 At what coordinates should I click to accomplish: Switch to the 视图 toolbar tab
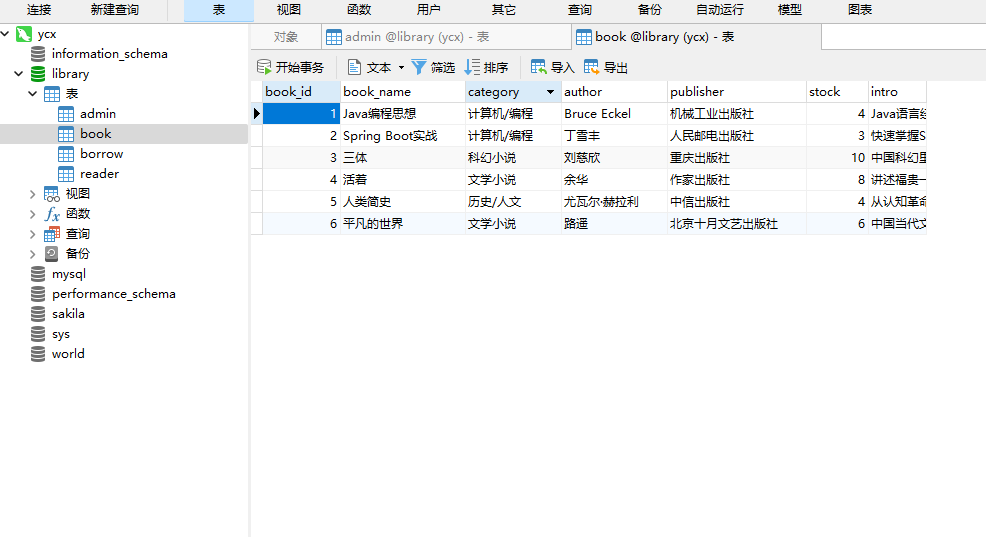pyautogui.click(x=289, y=10)
